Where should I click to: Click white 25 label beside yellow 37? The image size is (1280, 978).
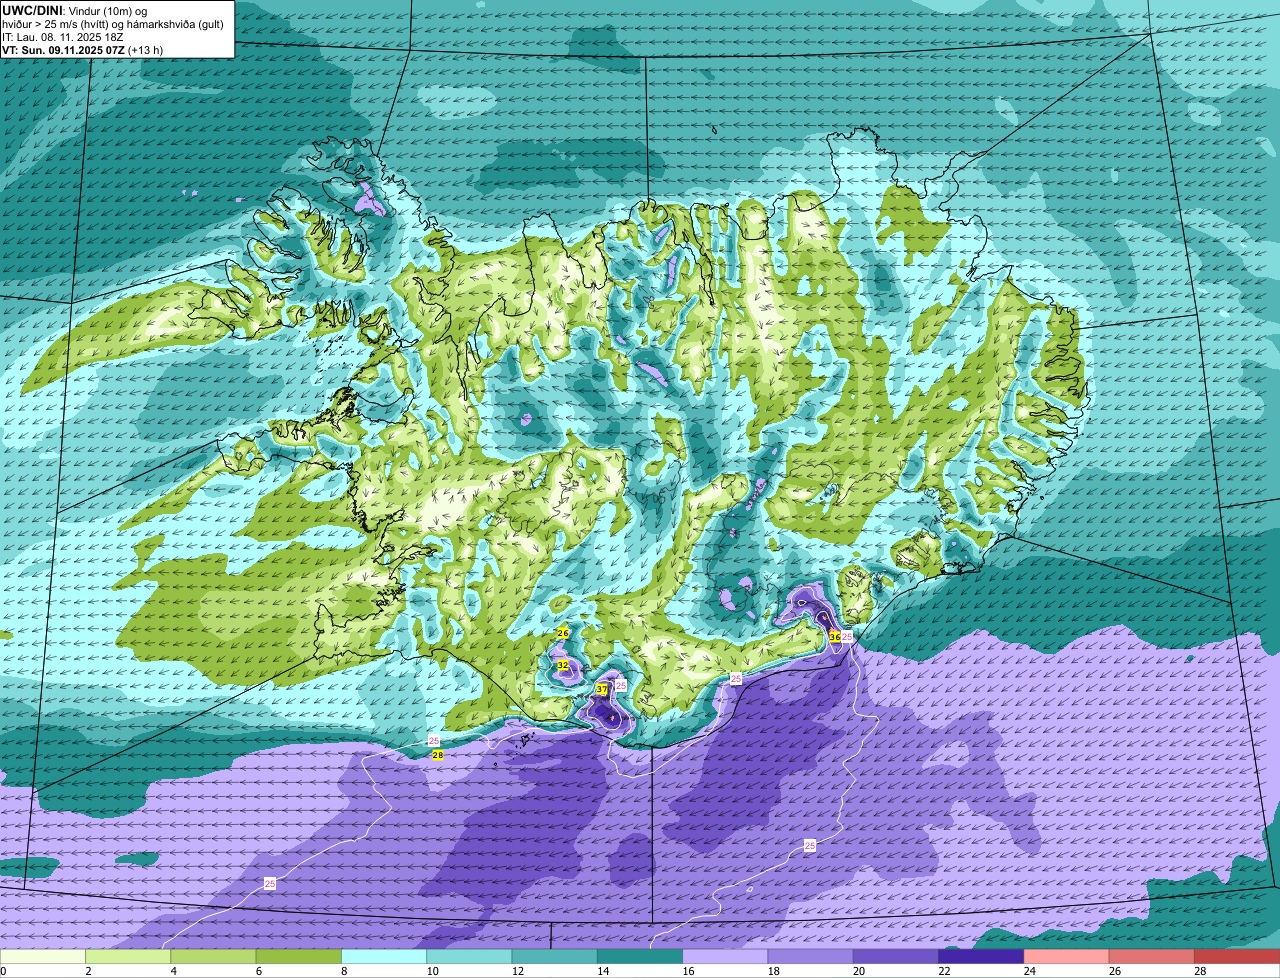click(x=620, y=685)
